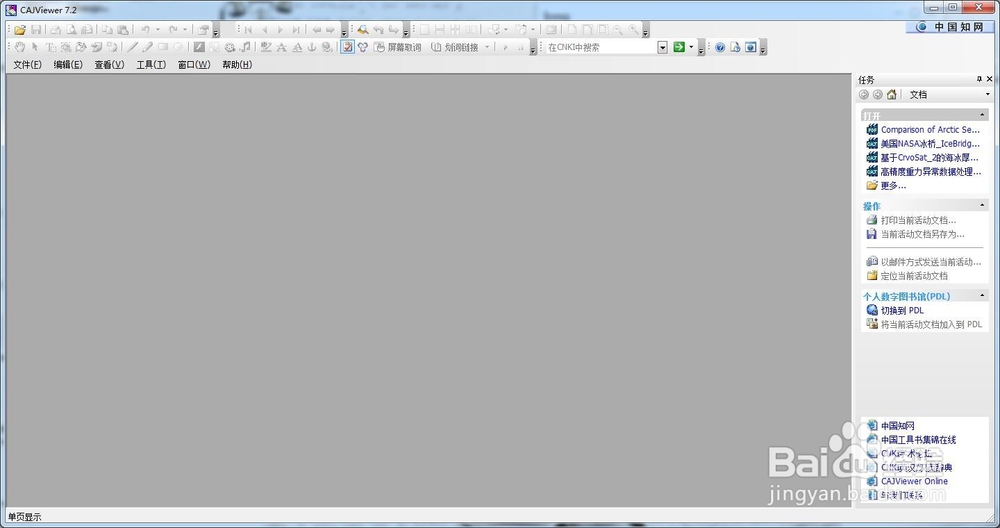Select the arrow pointer tool

[35, 47]
